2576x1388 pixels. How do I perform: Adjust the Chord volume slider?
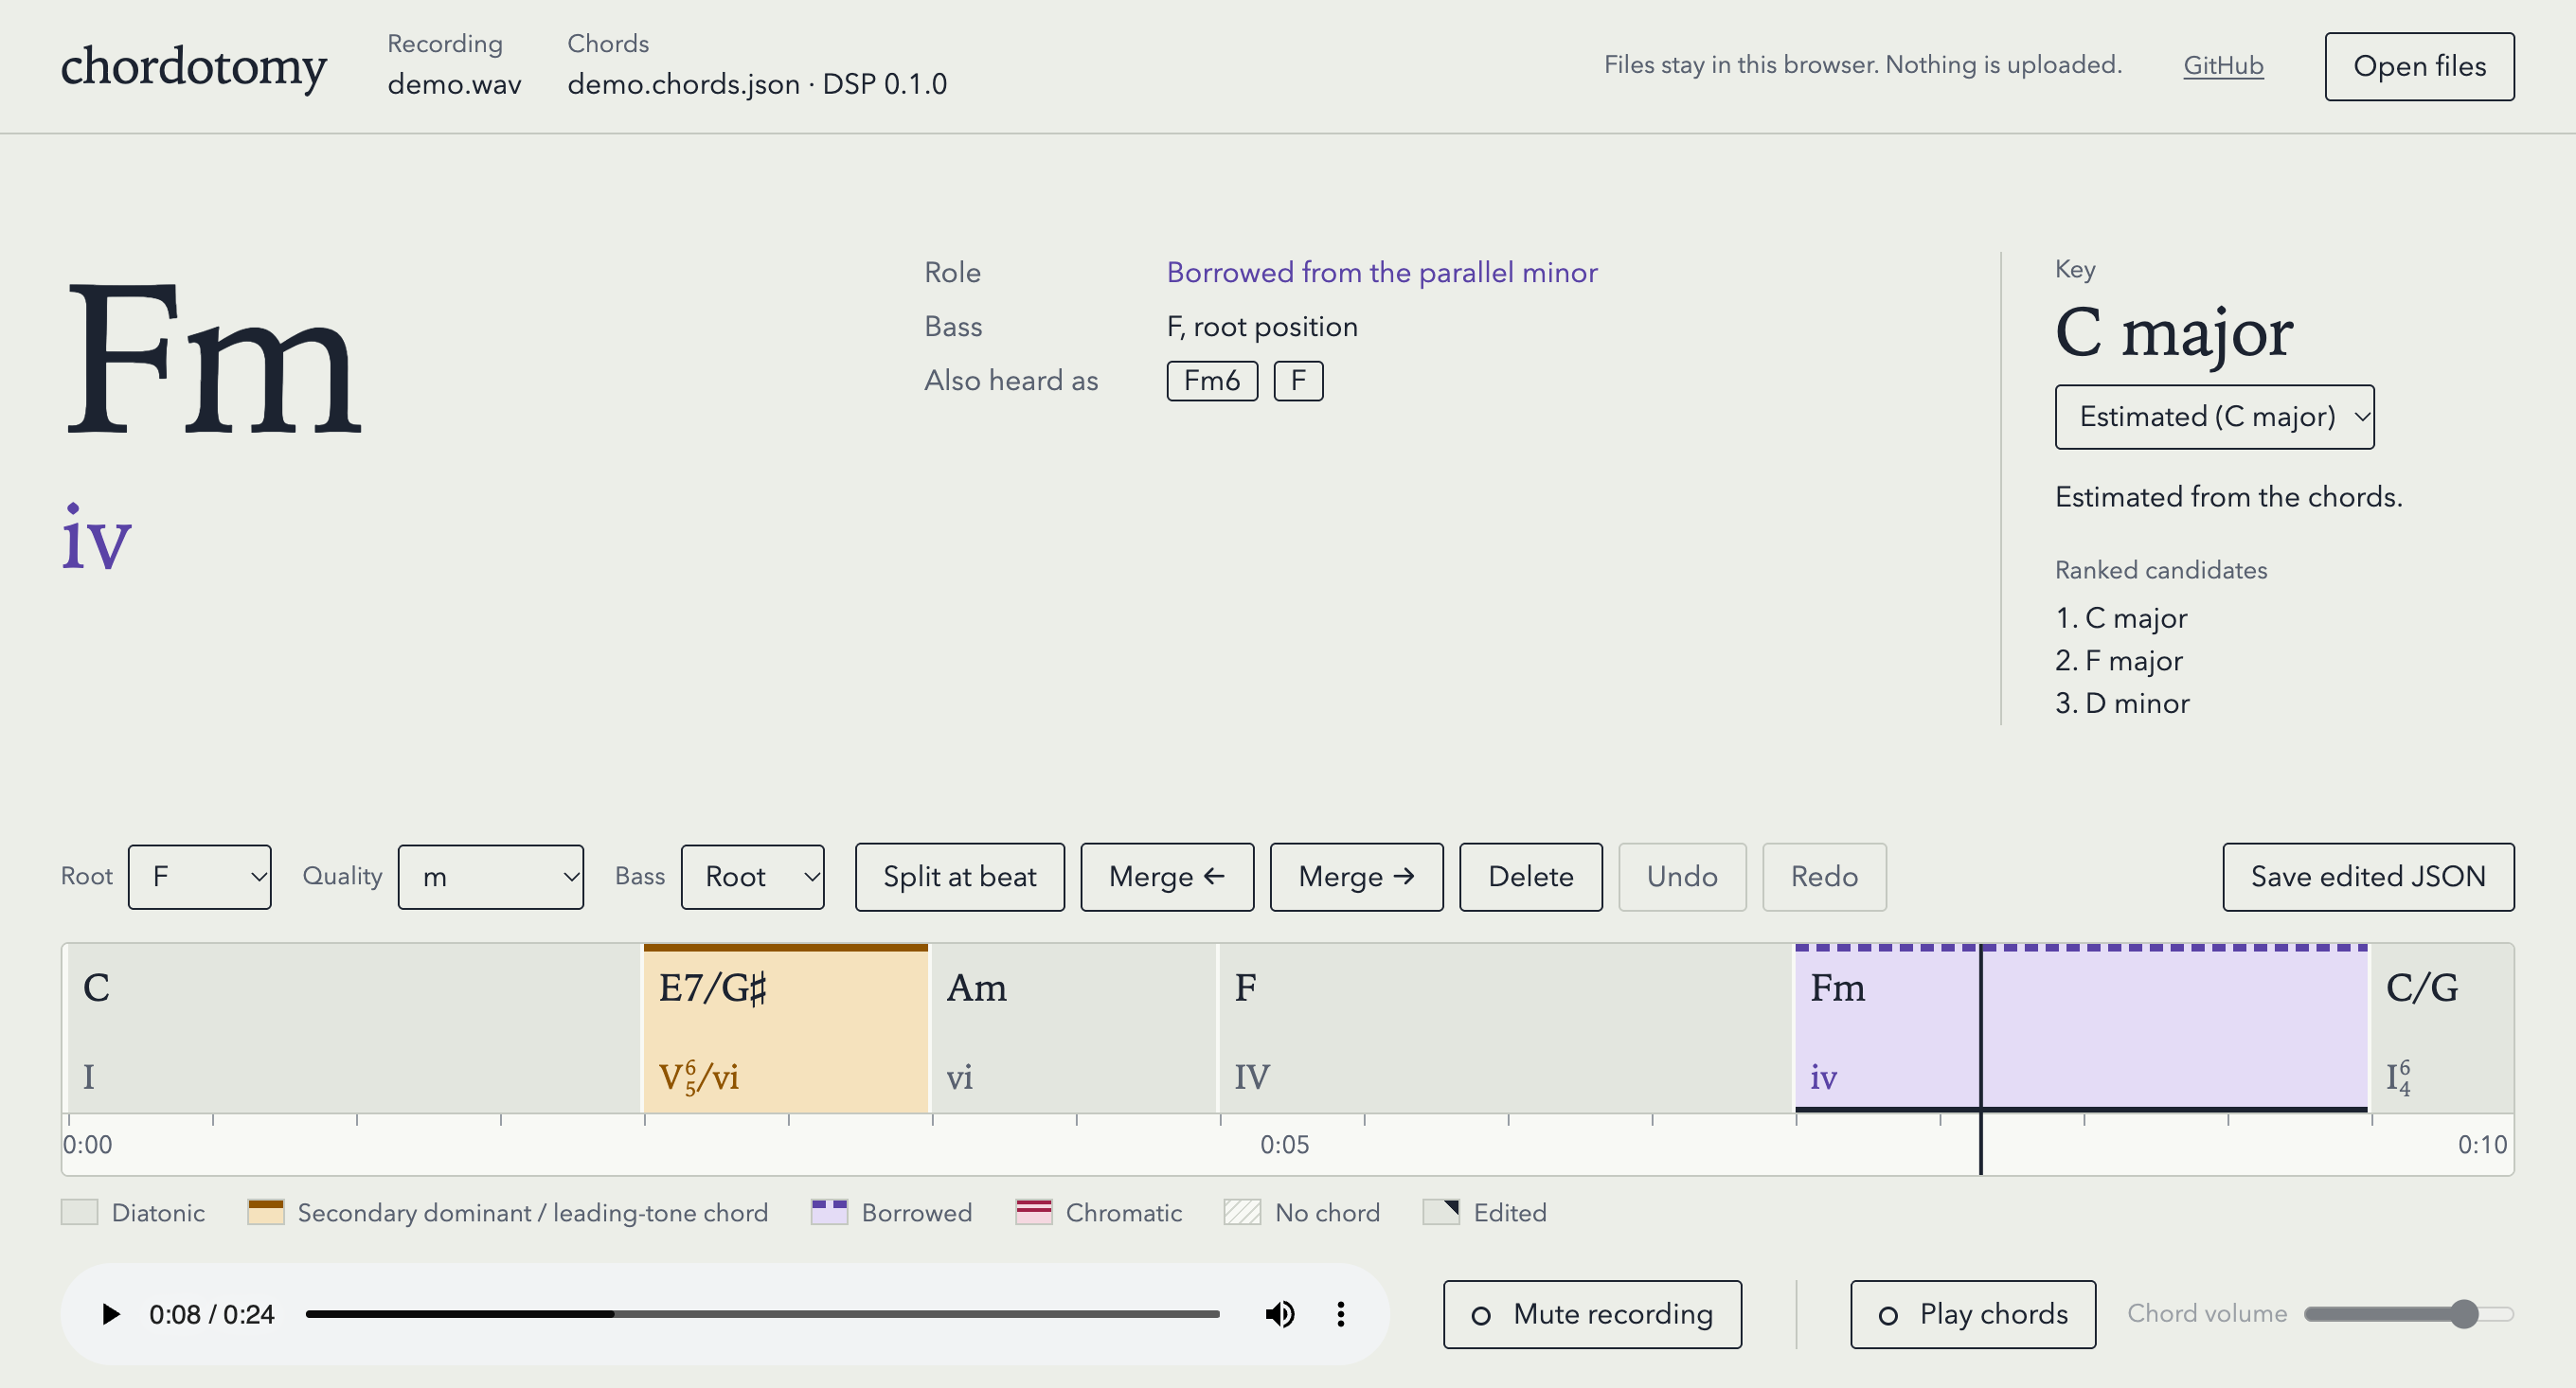pos(2408,1314)
